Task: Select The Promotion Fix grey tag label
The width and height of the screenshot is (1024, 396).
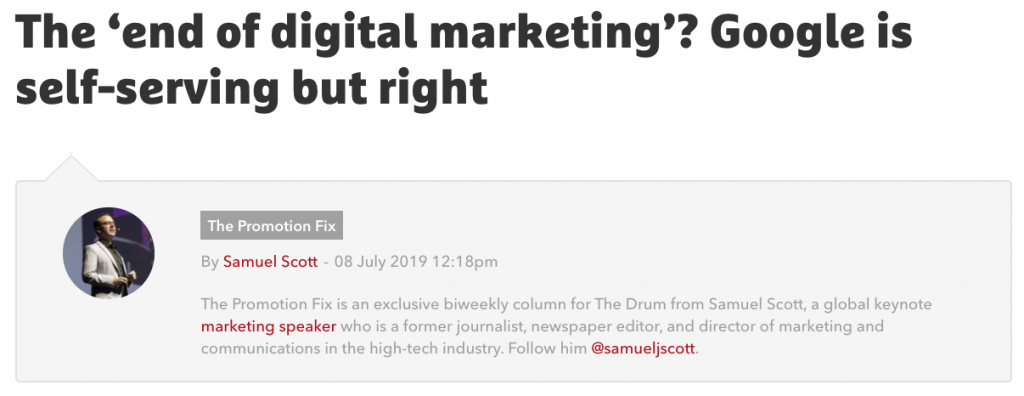Action: (x=272, y=226)
